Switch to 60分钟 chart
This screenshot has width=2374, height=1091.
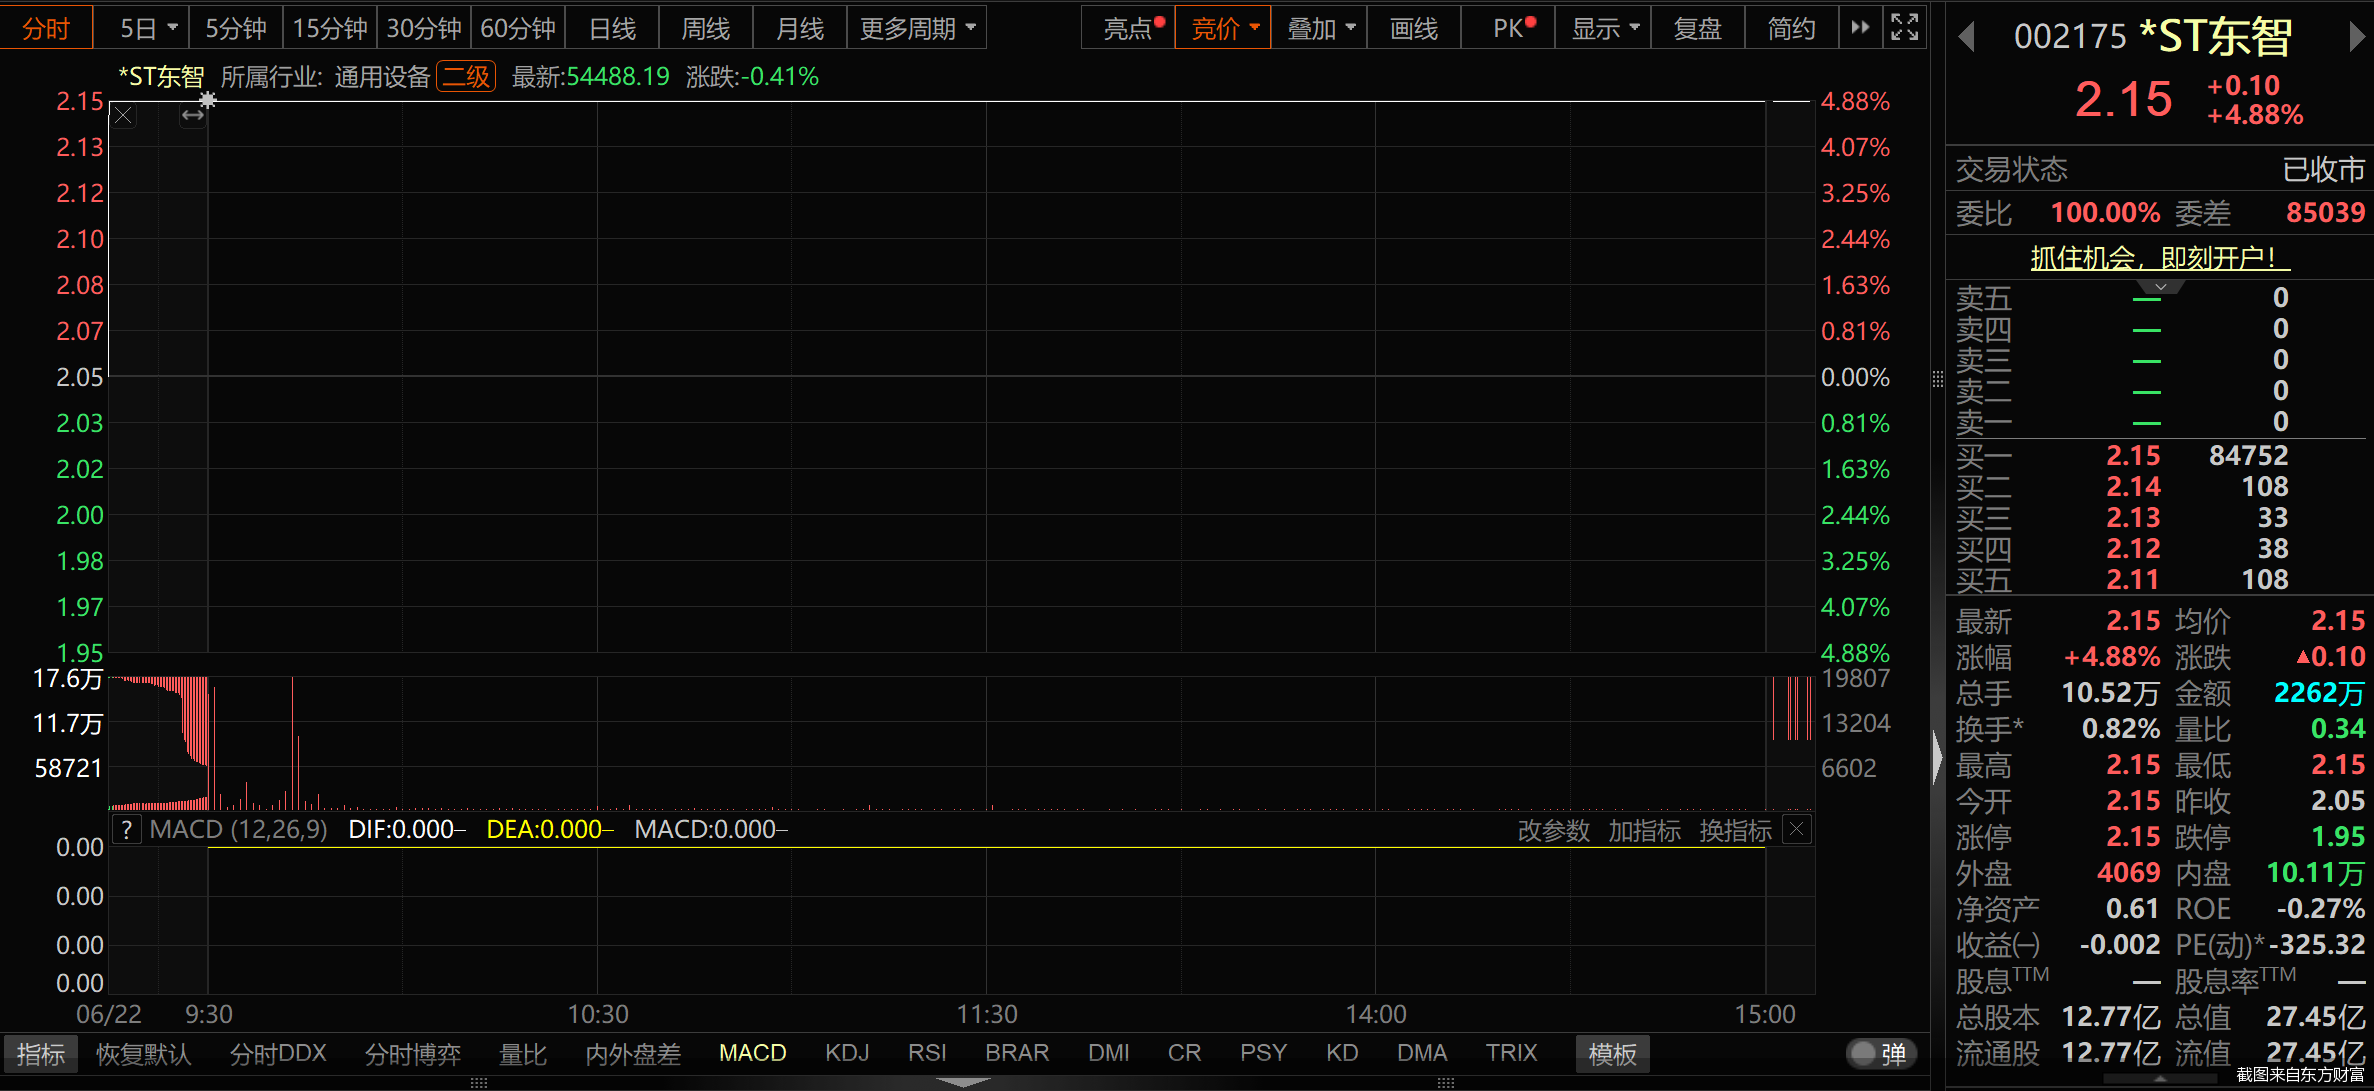pos(518,28)
